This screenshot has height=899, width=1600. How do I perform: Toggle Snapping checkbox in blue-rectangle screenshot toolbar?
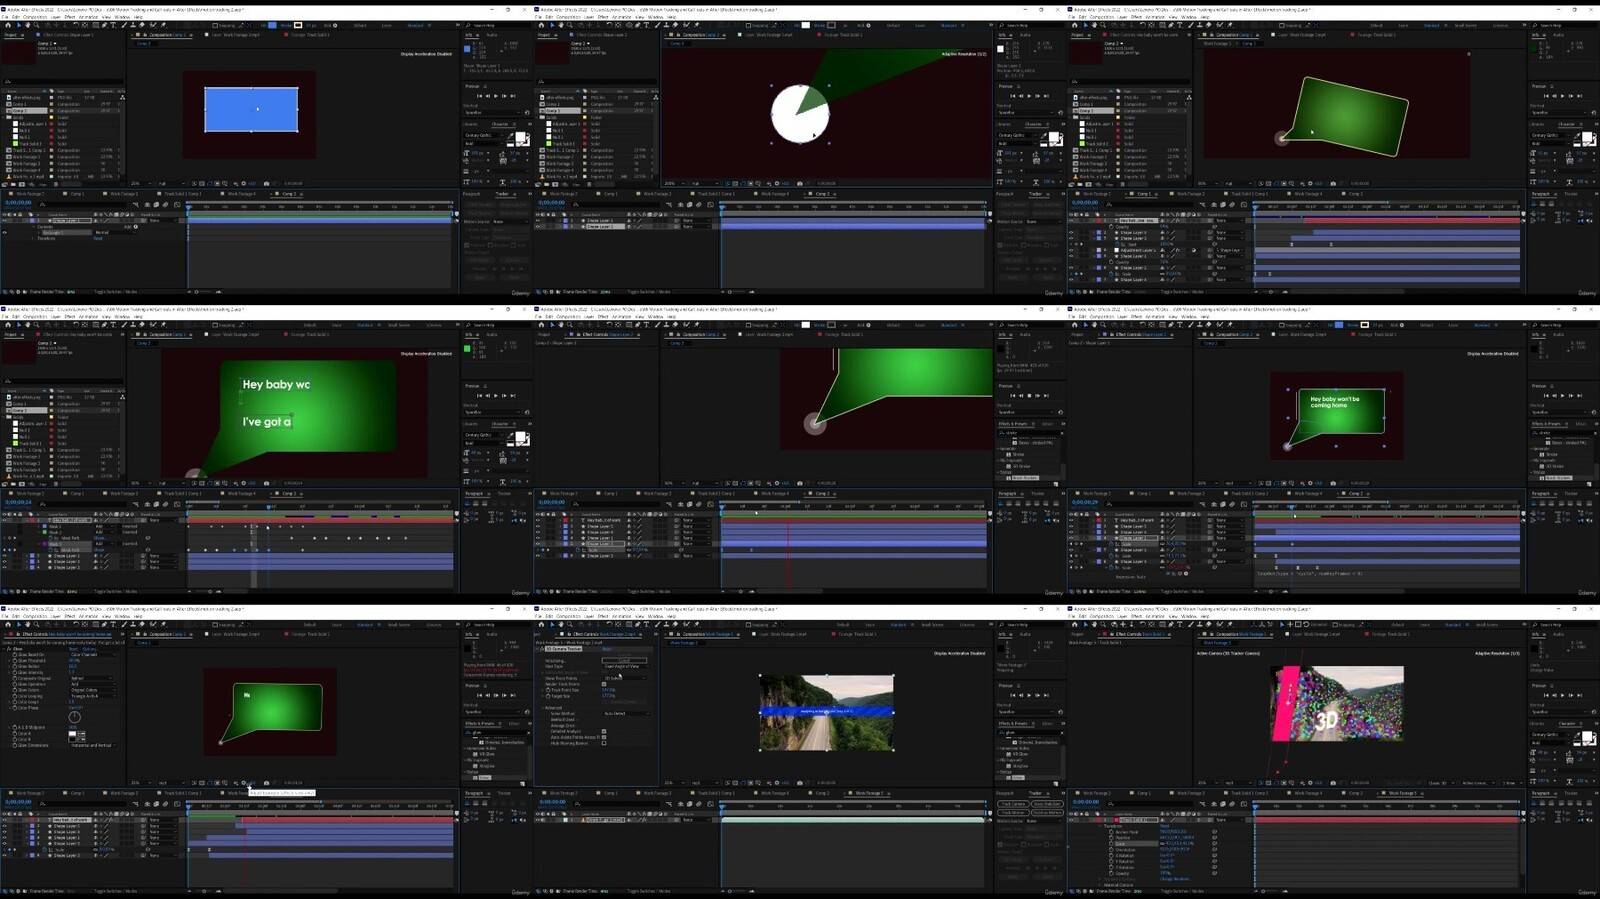(215, 25)
